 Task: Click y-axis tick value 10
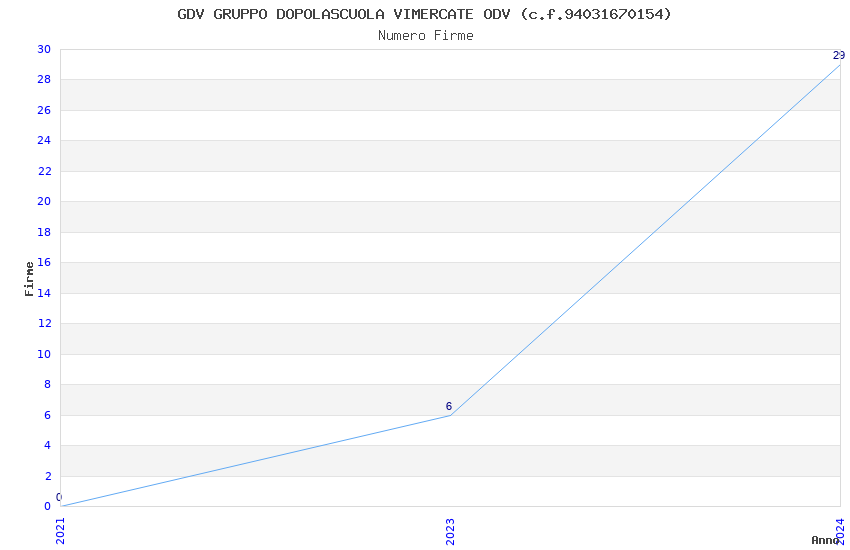coord(44,354)
